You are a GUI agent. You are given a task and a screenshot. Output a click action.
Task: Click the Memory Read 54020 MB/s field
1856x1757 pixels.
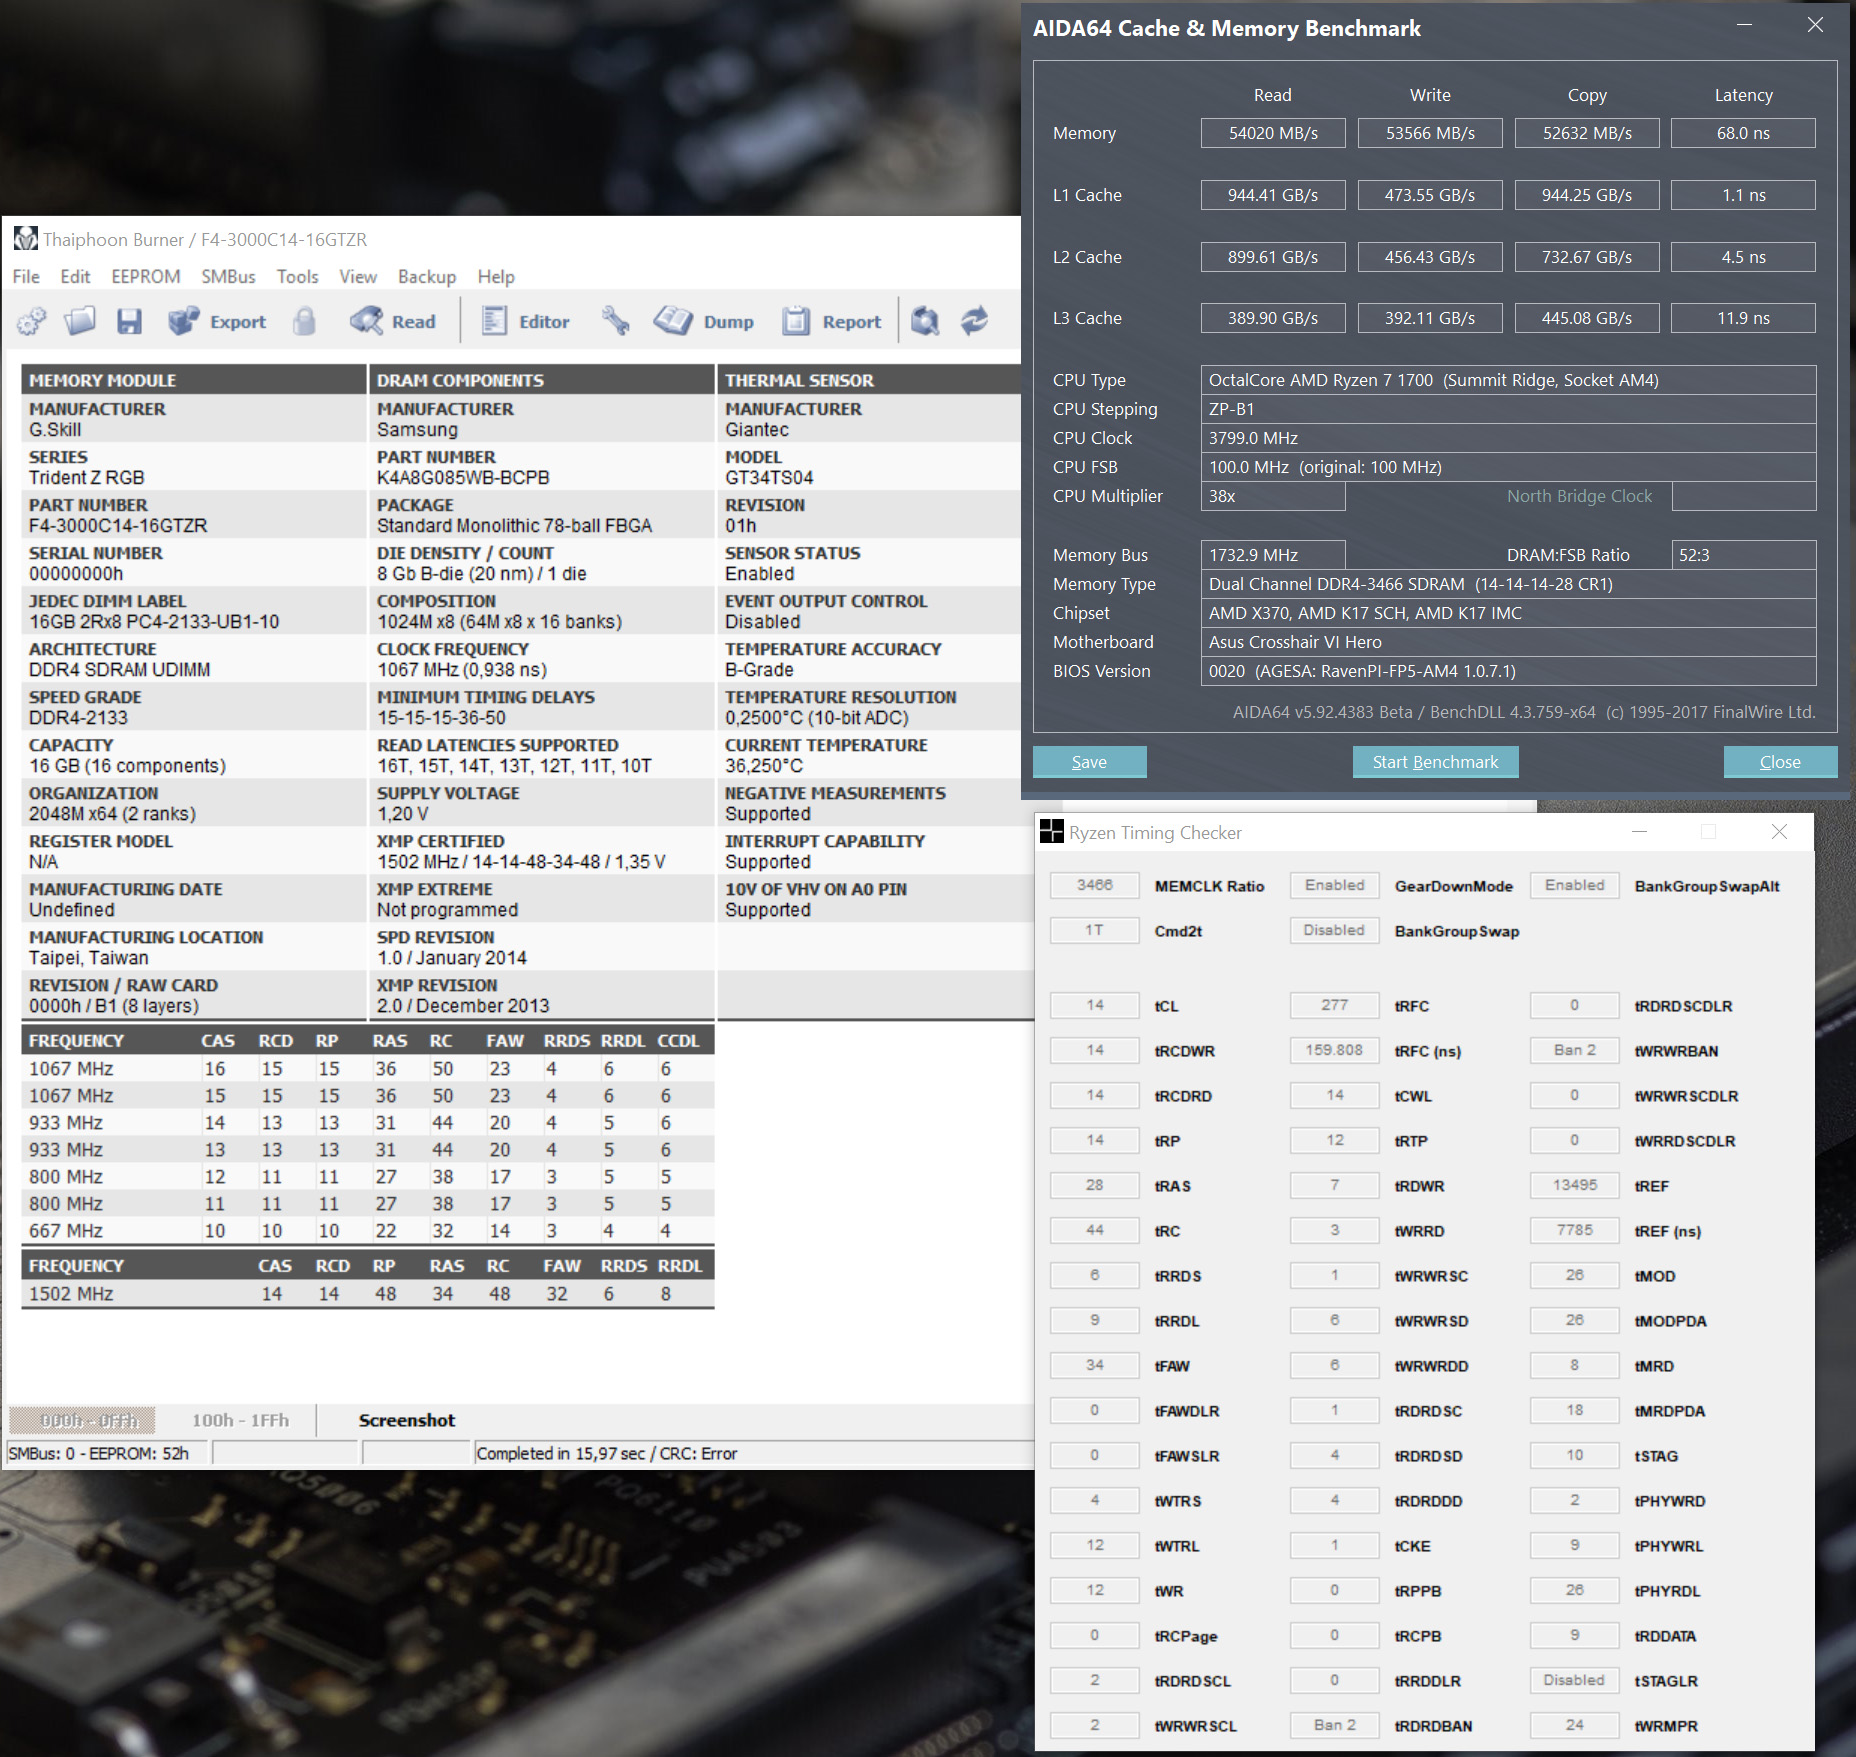(x=1273, y=133)
